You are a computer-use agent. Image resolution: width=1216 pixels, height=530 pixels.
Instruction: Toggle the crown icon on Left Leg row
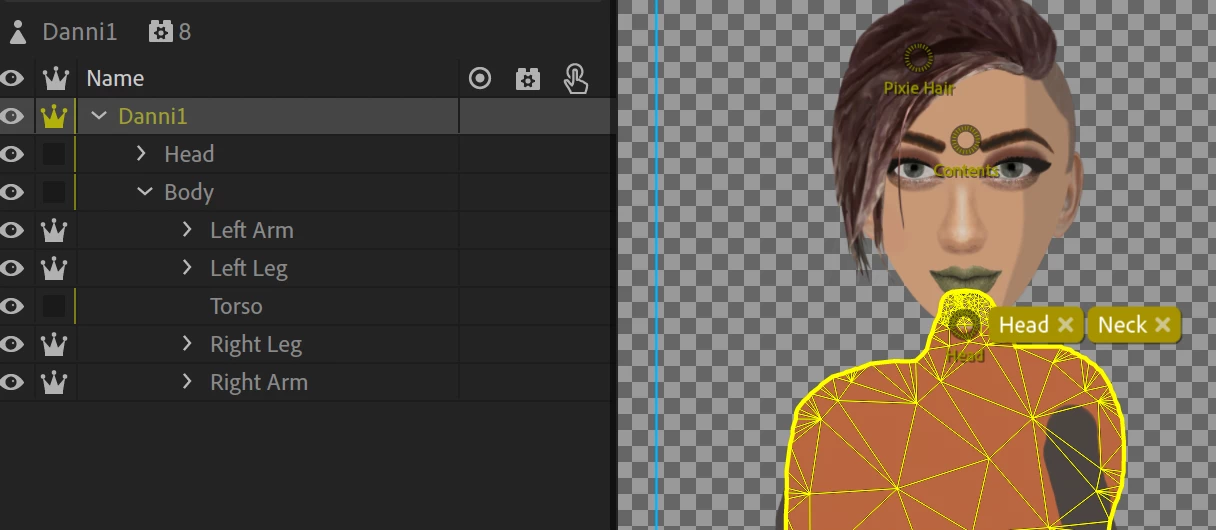pyautogui.click(x=54, y=268)
